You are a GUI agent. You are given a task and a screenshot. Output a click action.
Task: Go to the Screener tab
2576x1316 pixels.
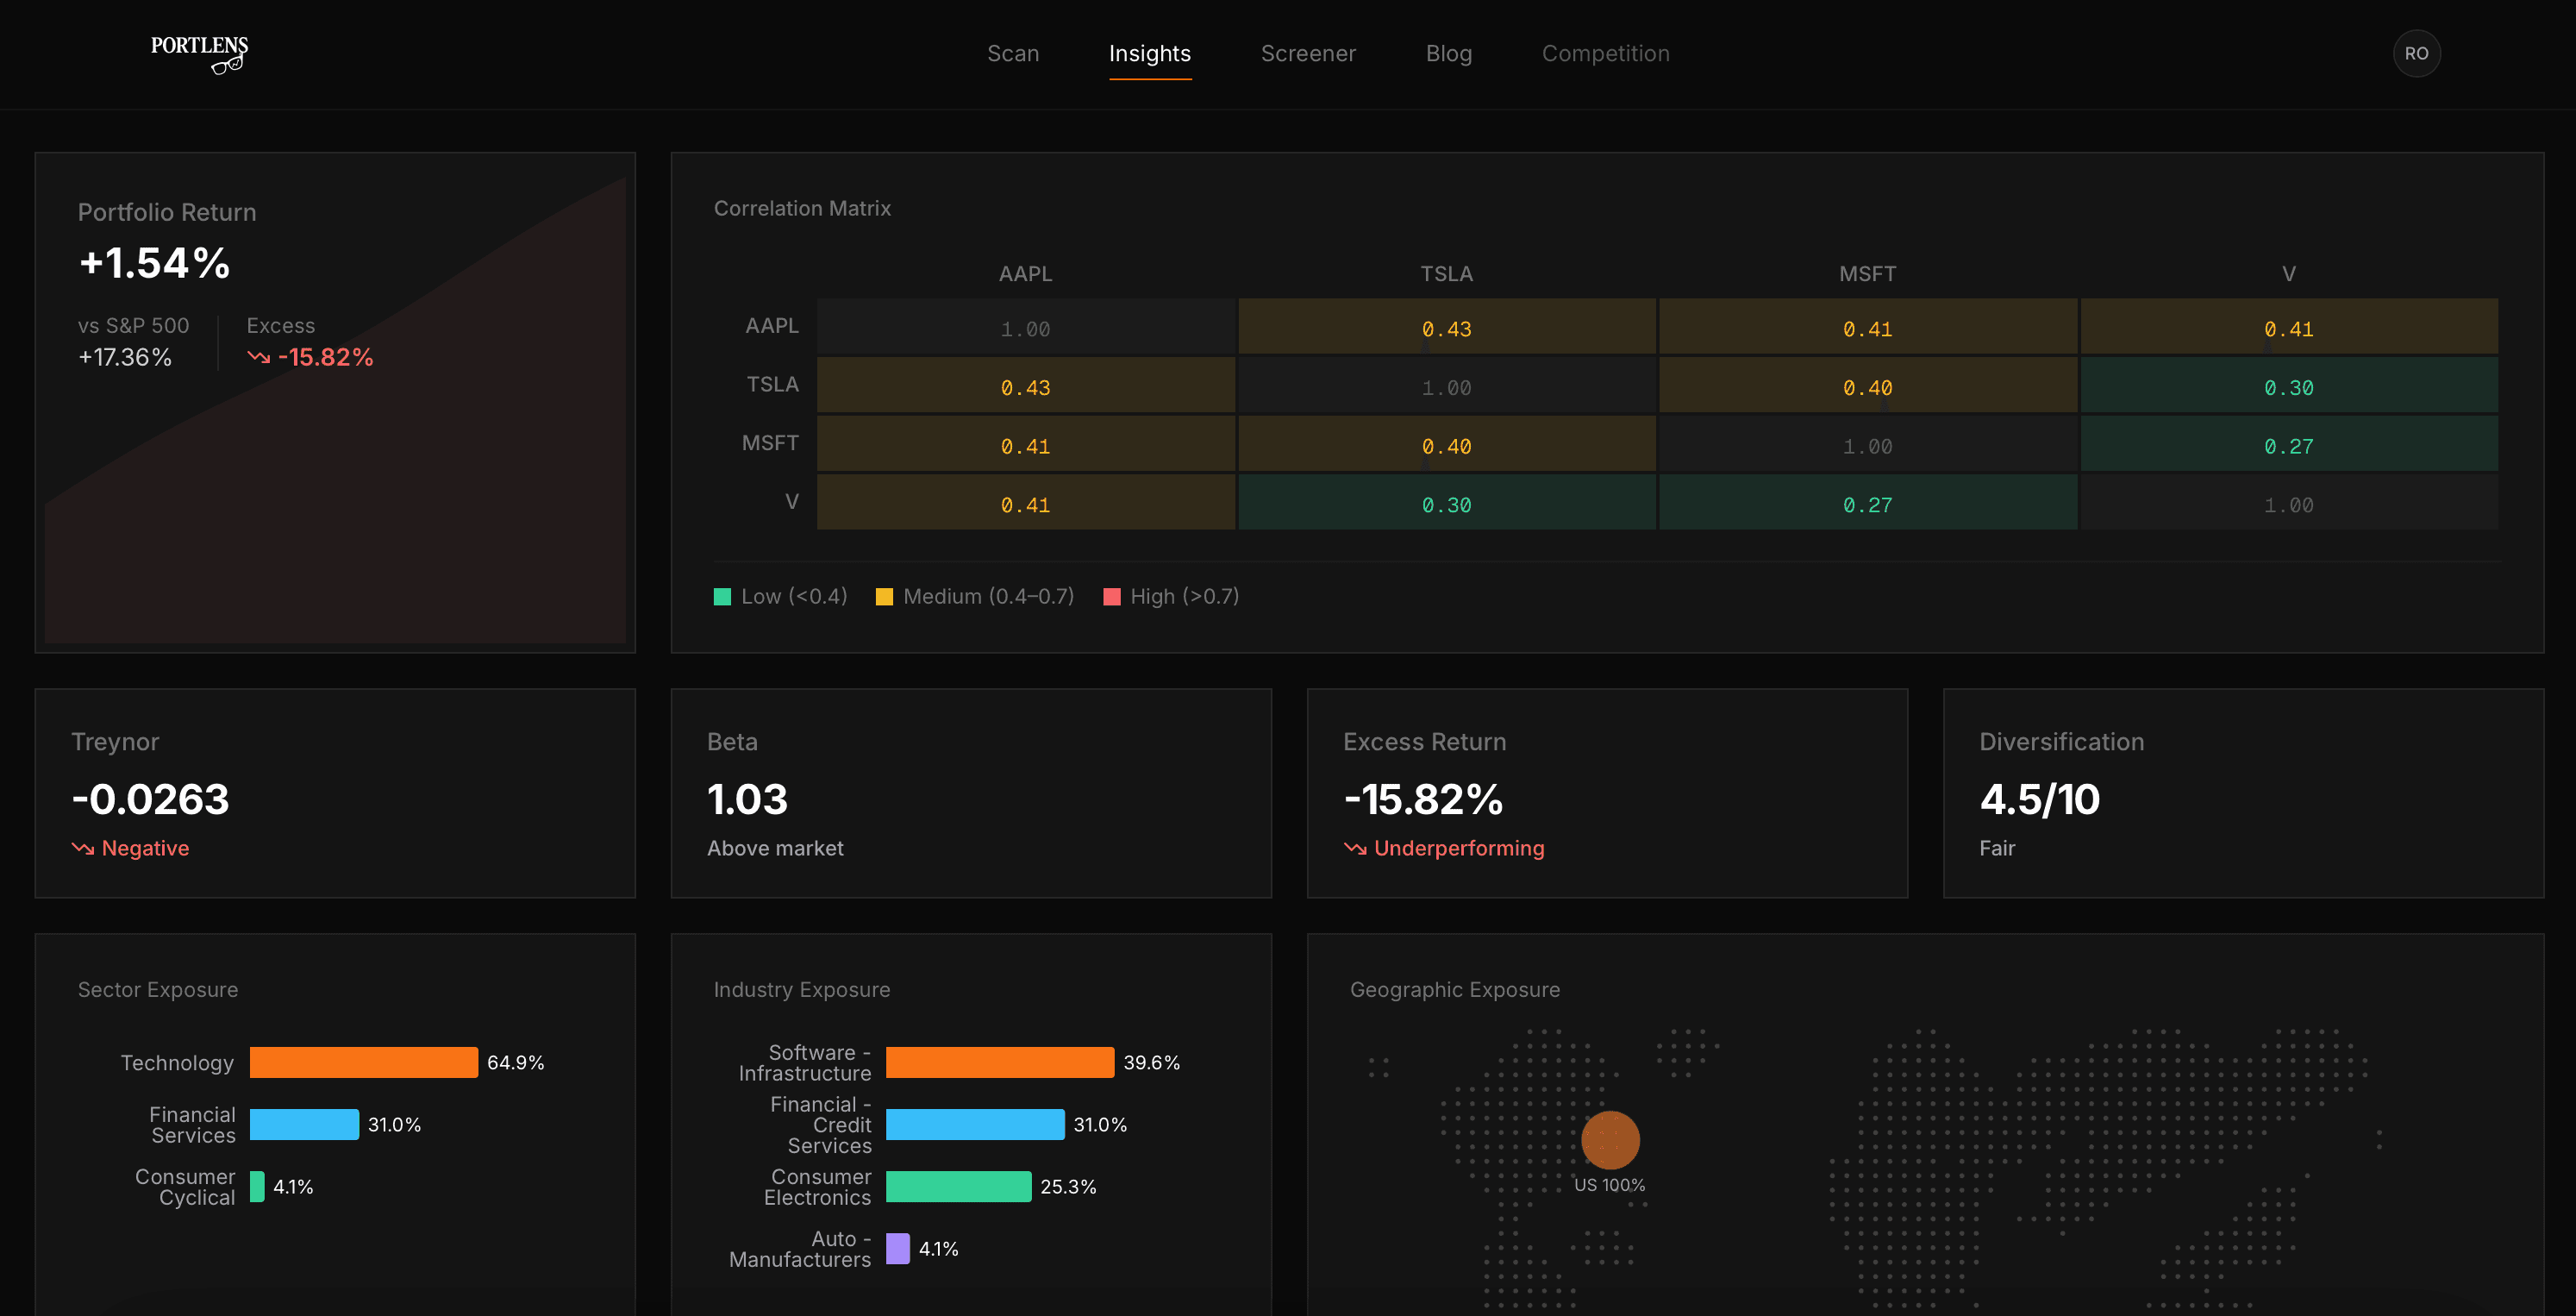coord(1308,53)
